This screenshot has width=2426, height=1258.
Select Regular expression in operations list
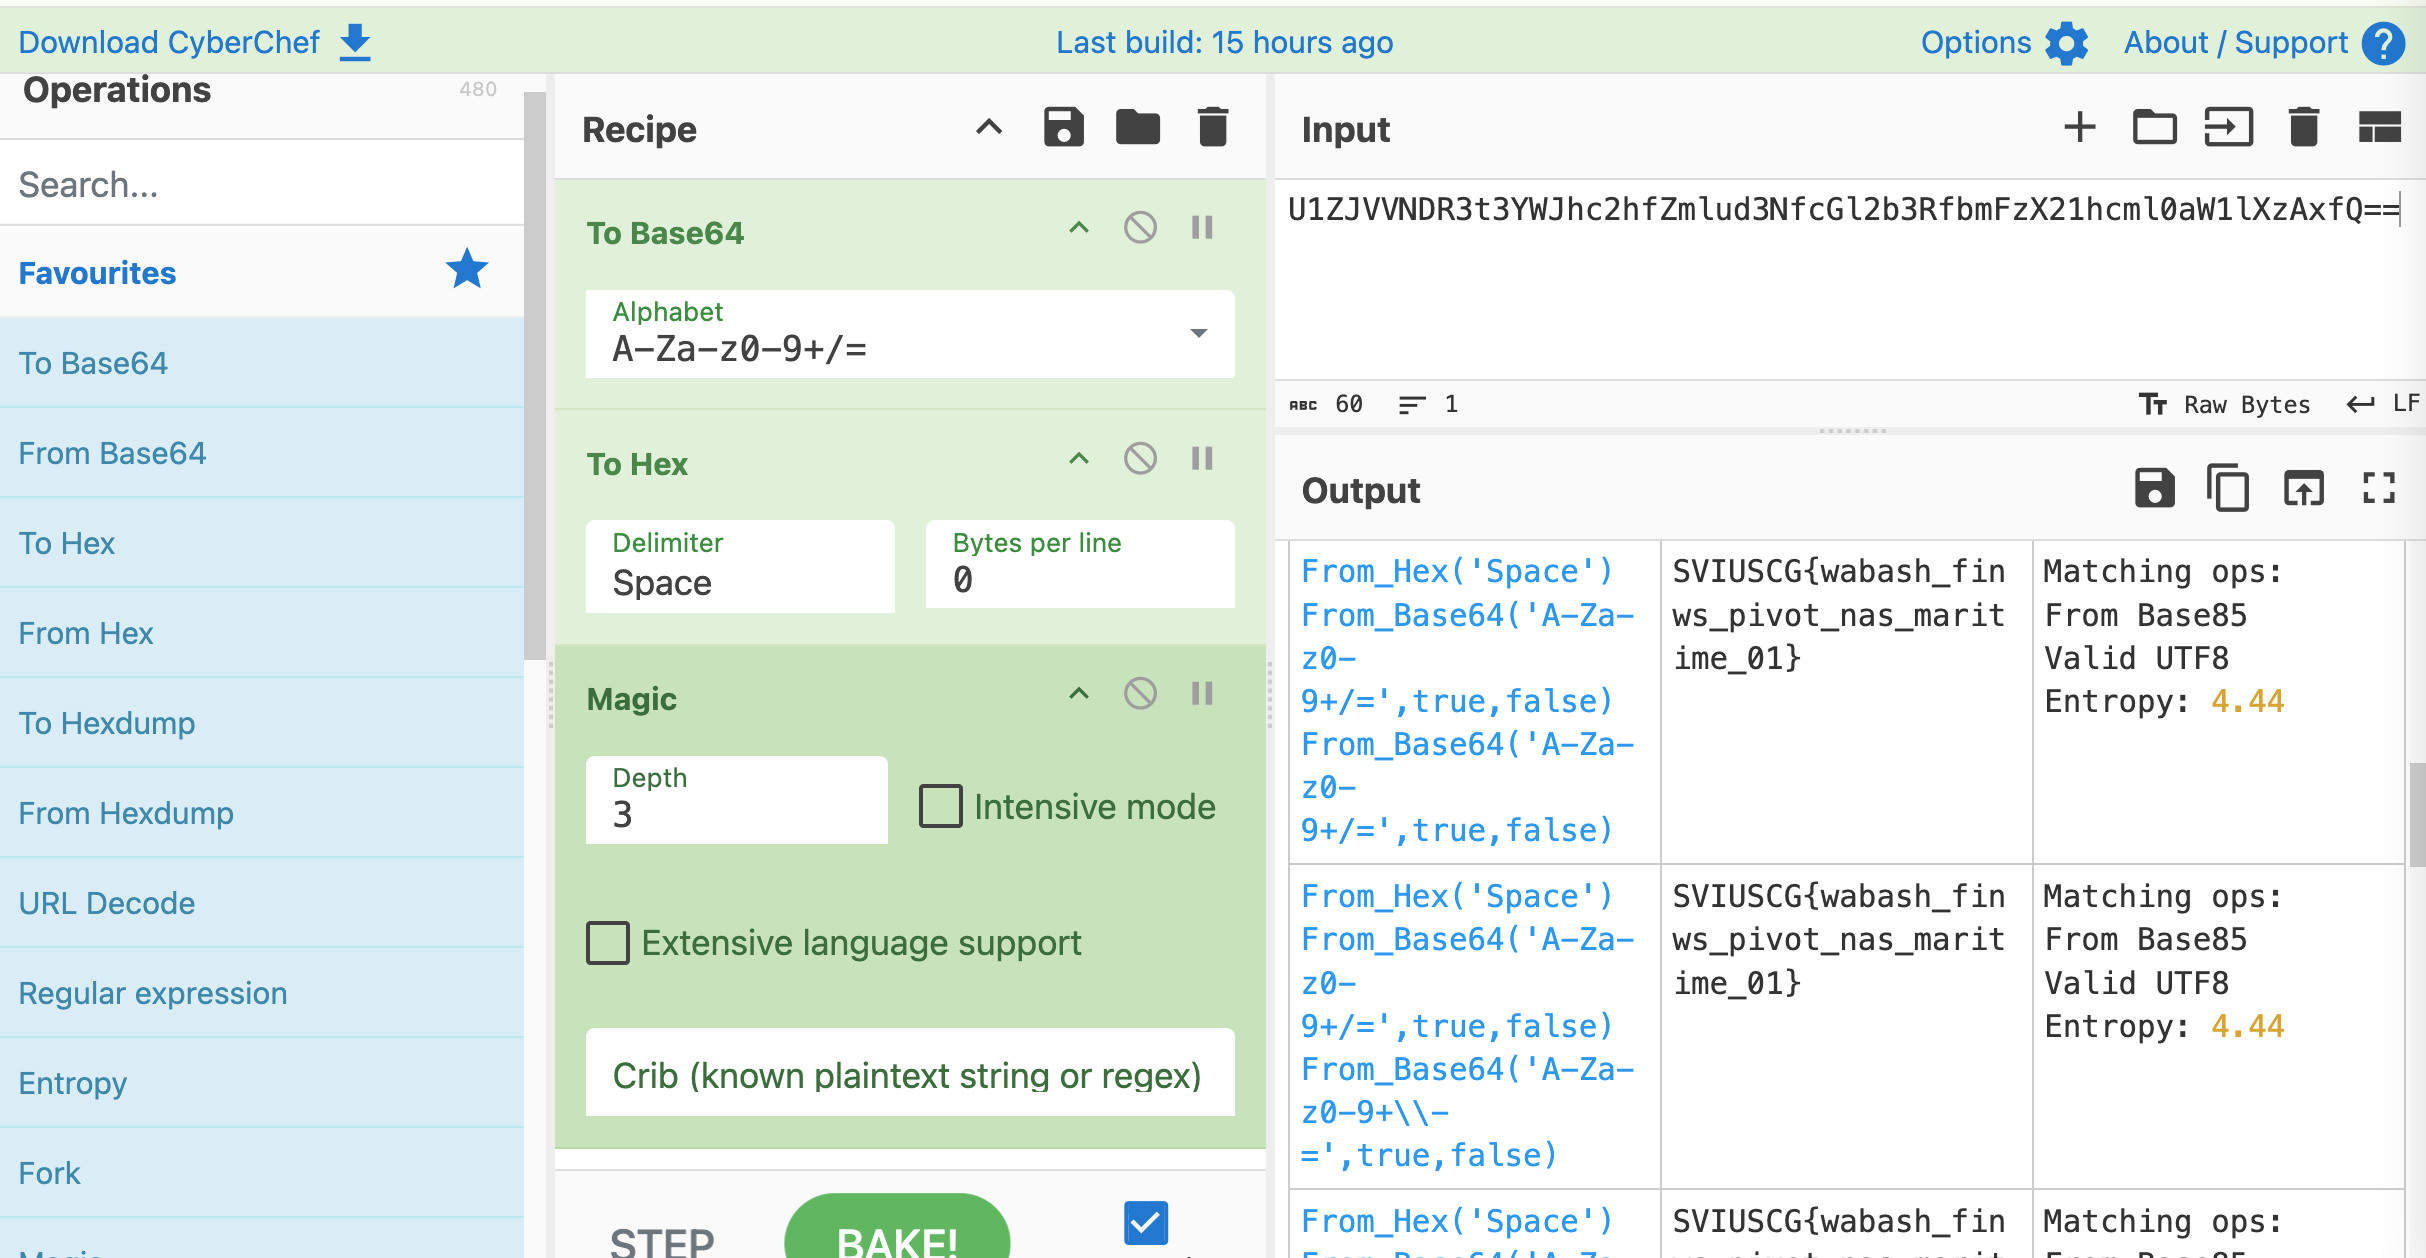click(262, 993)
